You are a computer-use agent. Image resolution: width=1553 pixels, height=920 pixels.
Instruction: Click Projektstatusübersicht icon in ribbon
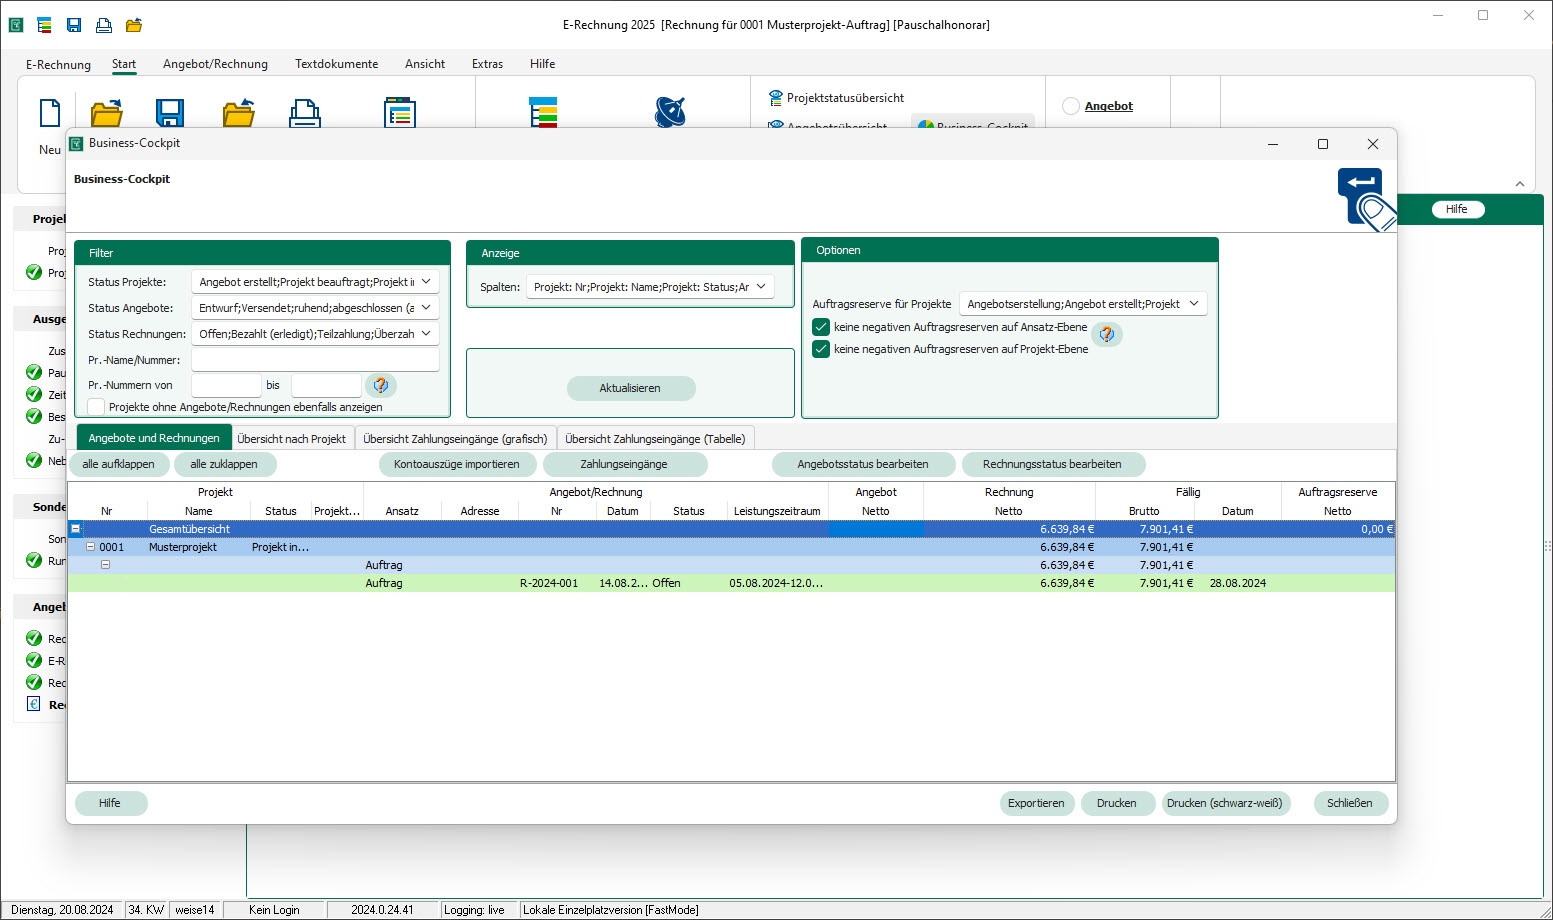click(x=775, y=98)
